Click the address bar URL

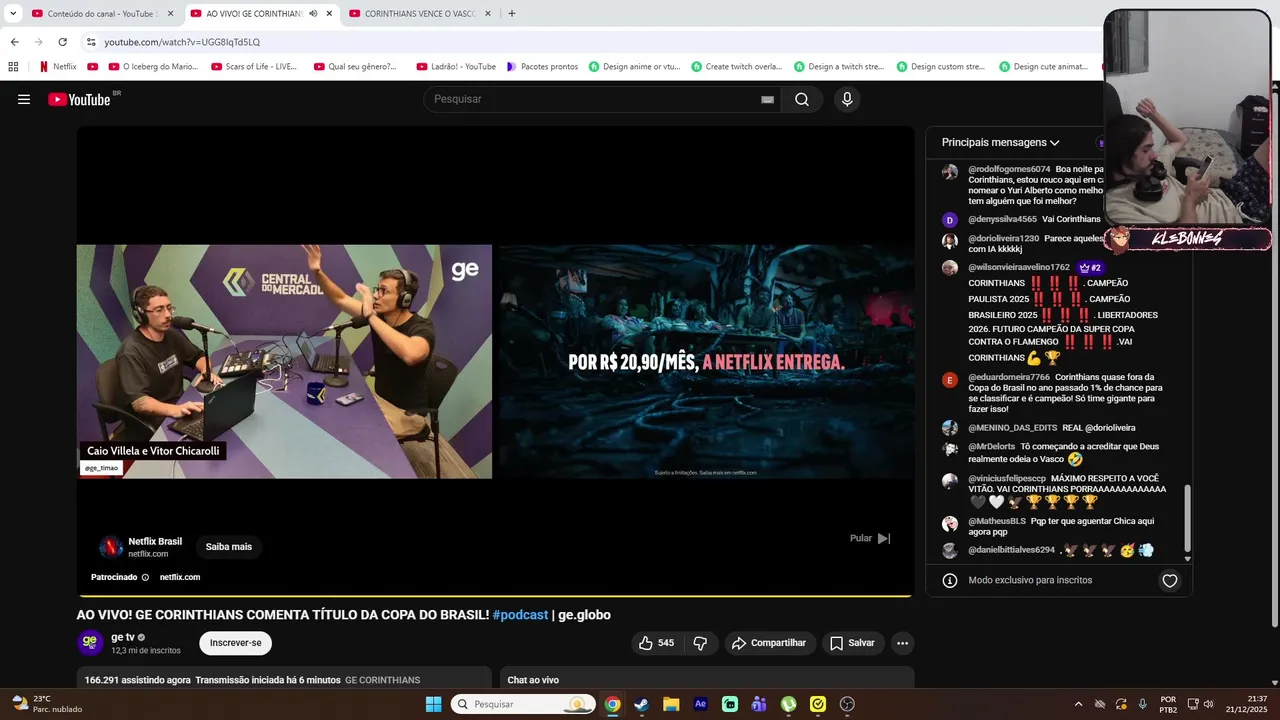tap(182, 42)
